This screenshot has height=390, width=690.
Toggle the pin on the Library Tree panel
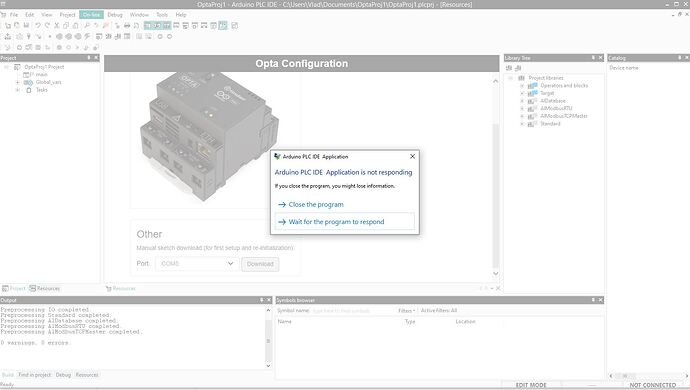point(593,58)
